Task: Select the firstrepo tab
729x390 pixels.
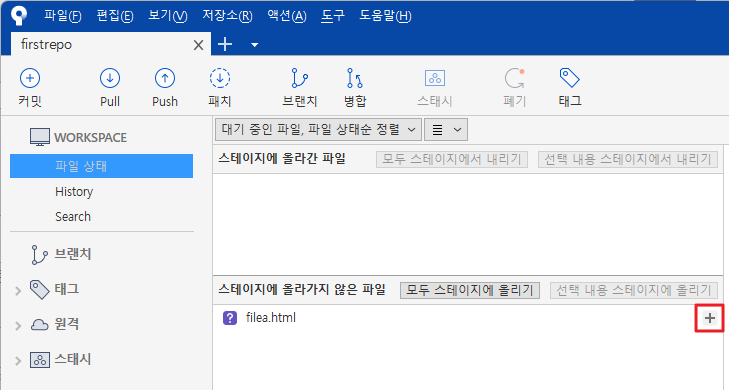Action: tap(111, 44)
